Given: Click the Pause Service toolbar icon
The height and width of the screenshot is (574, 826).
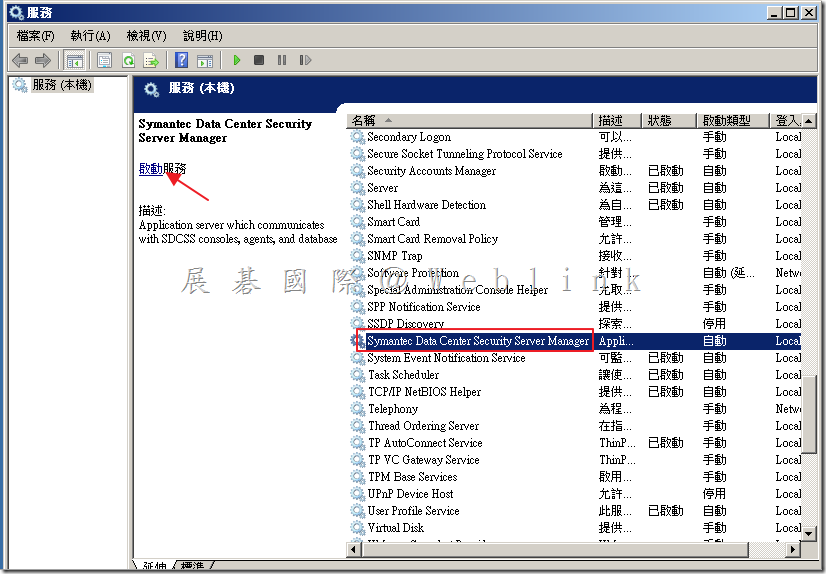Looking at the screenshot, I should point(281,60).
